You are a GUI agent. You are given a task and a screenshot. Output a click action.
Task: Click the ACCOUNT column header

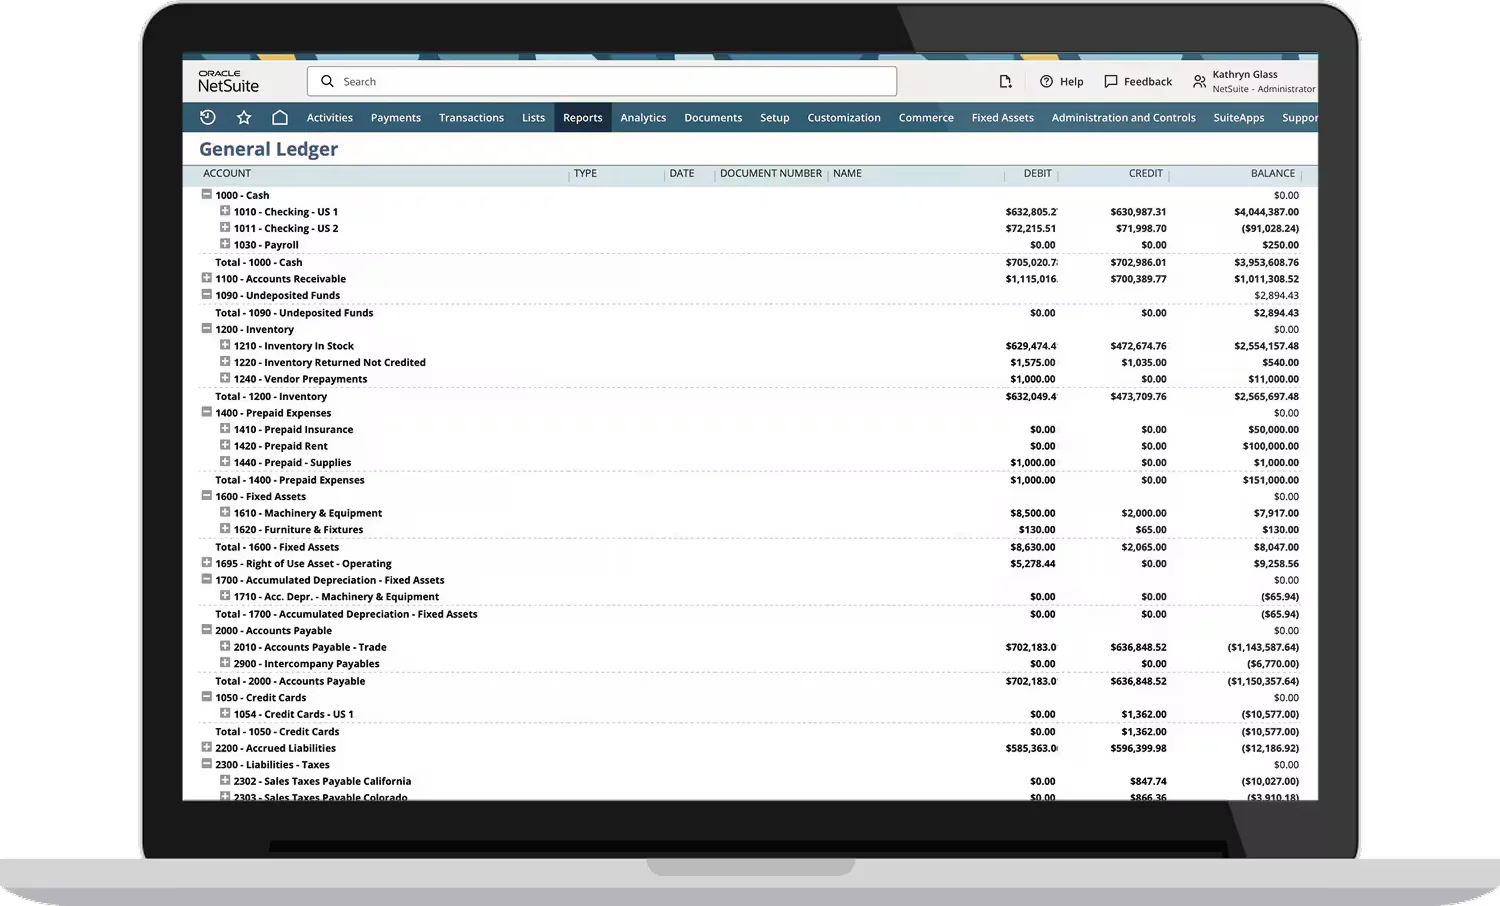point(227,173)
